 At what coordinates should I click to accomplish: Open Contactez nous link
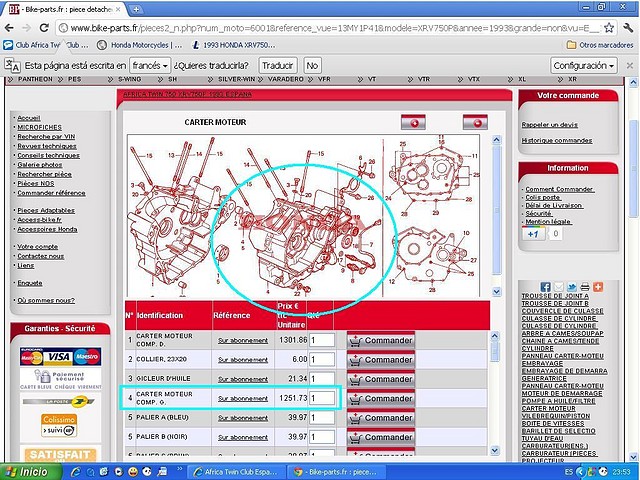point(40,256)
